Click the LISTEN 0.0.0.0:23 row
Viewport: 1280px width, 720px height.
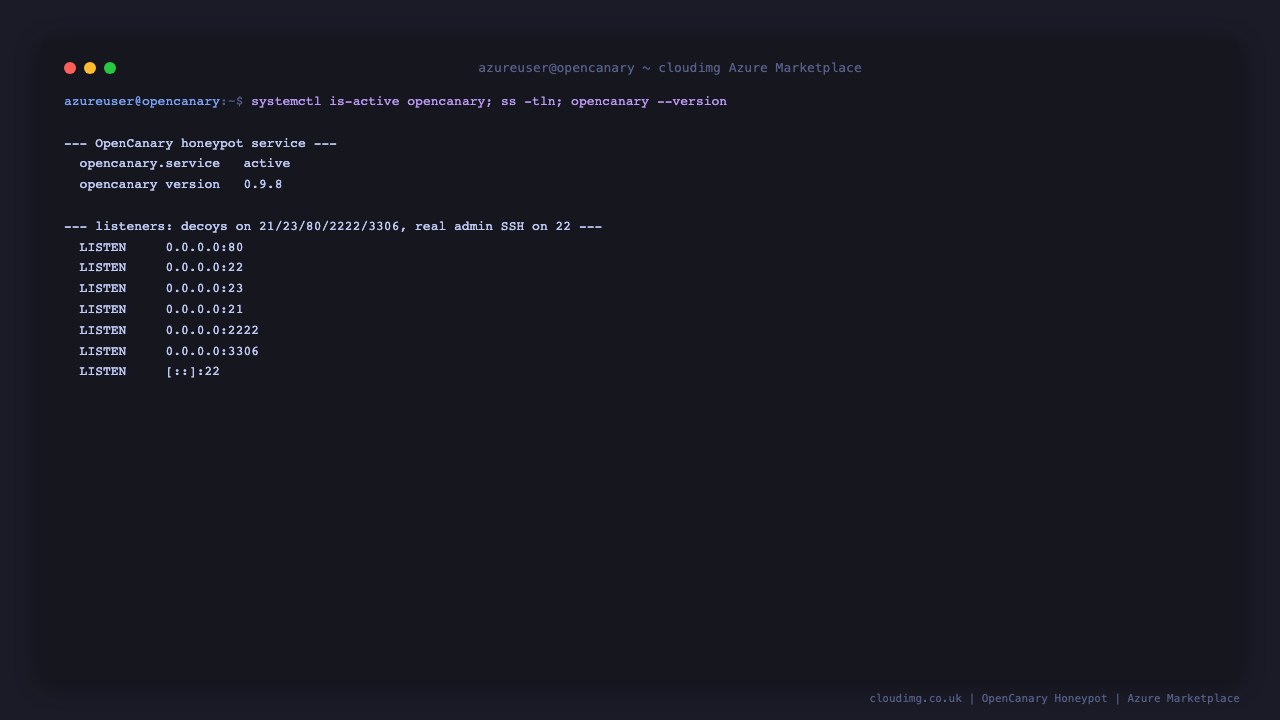[161, 289]
